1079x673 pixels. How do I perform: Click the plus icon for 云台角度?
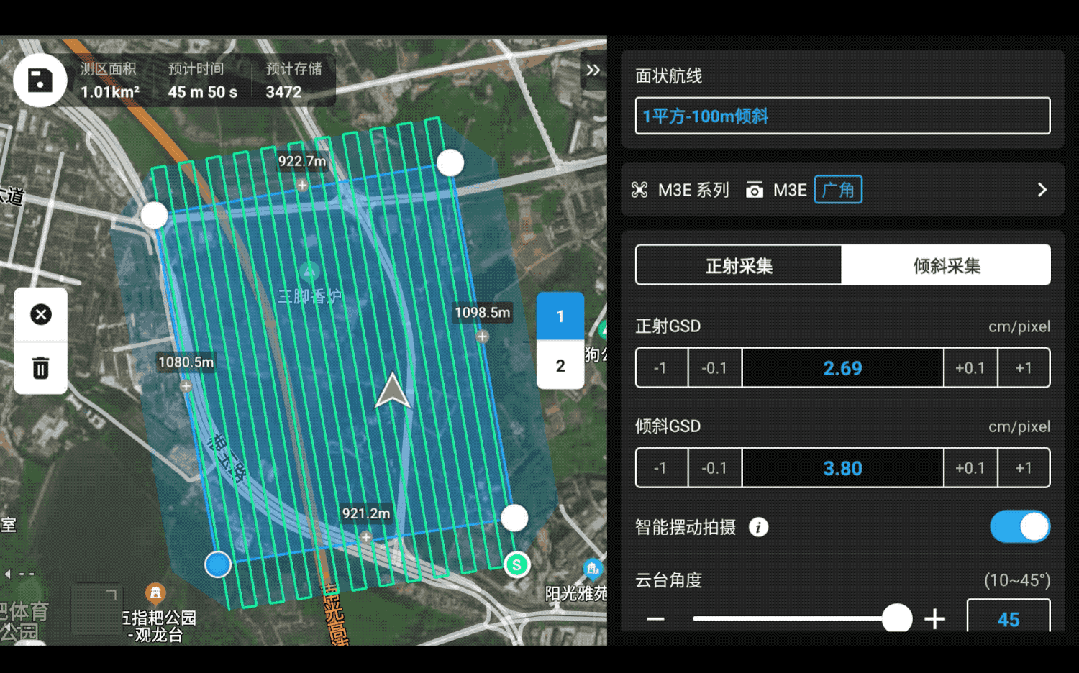[934, 620]
